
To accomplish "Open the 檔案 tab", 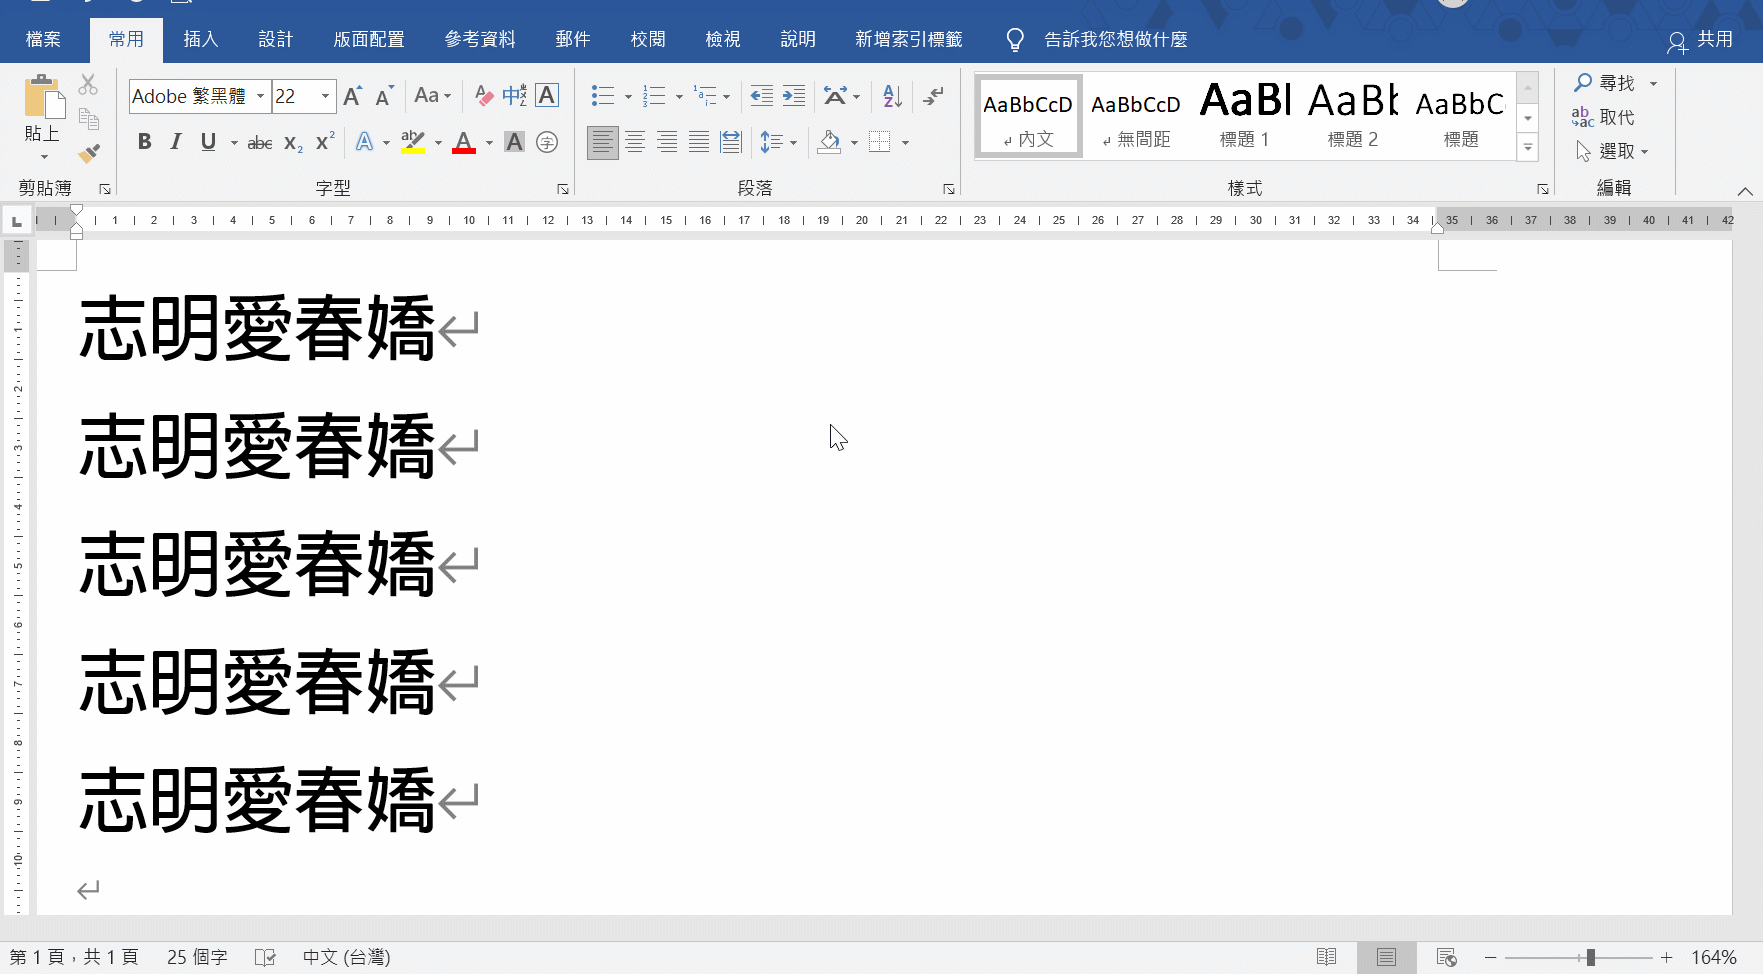I will pos(43,39).
